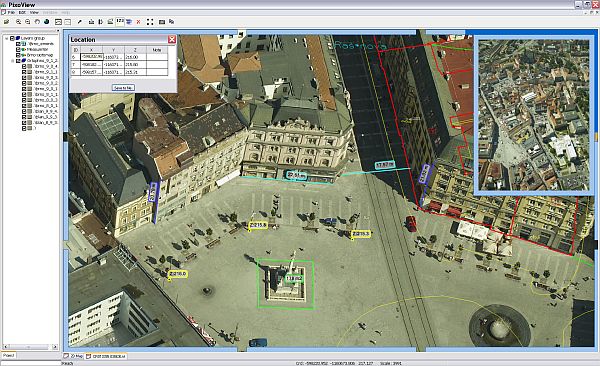Viewport: 600px width, 366px height.
Task: Click the dark globe toolbar icon
Action: tap(47, 22)
